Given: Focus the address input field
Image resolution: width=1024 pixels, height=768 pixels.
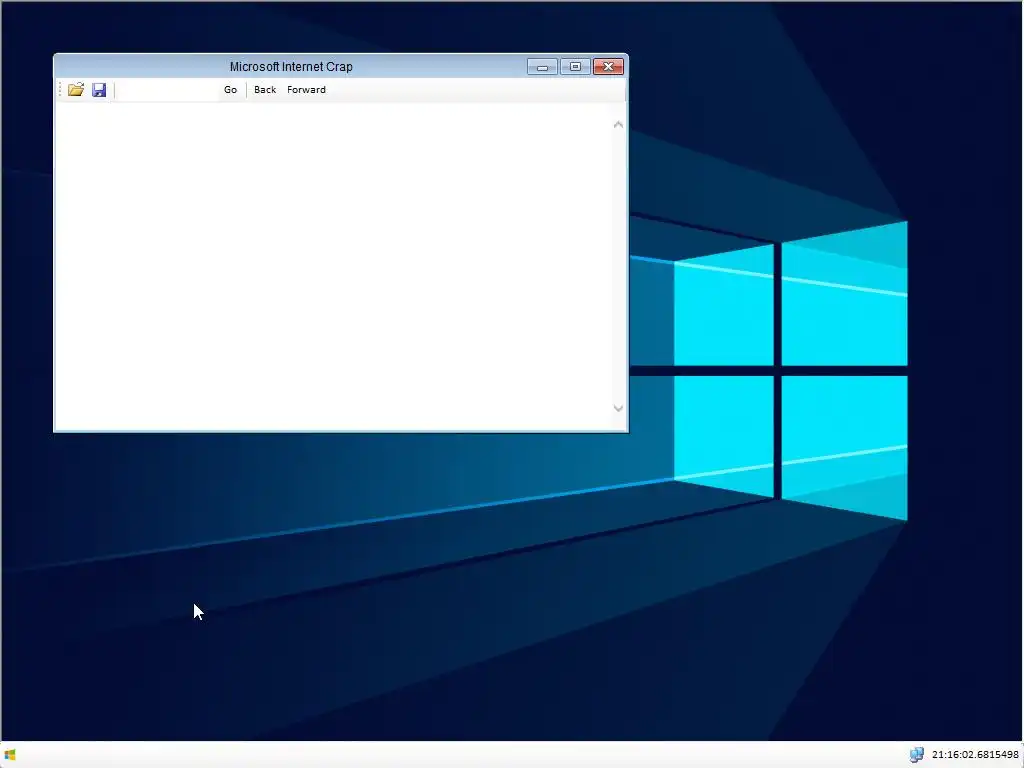Looking at the screenshot, I should 168,89.
